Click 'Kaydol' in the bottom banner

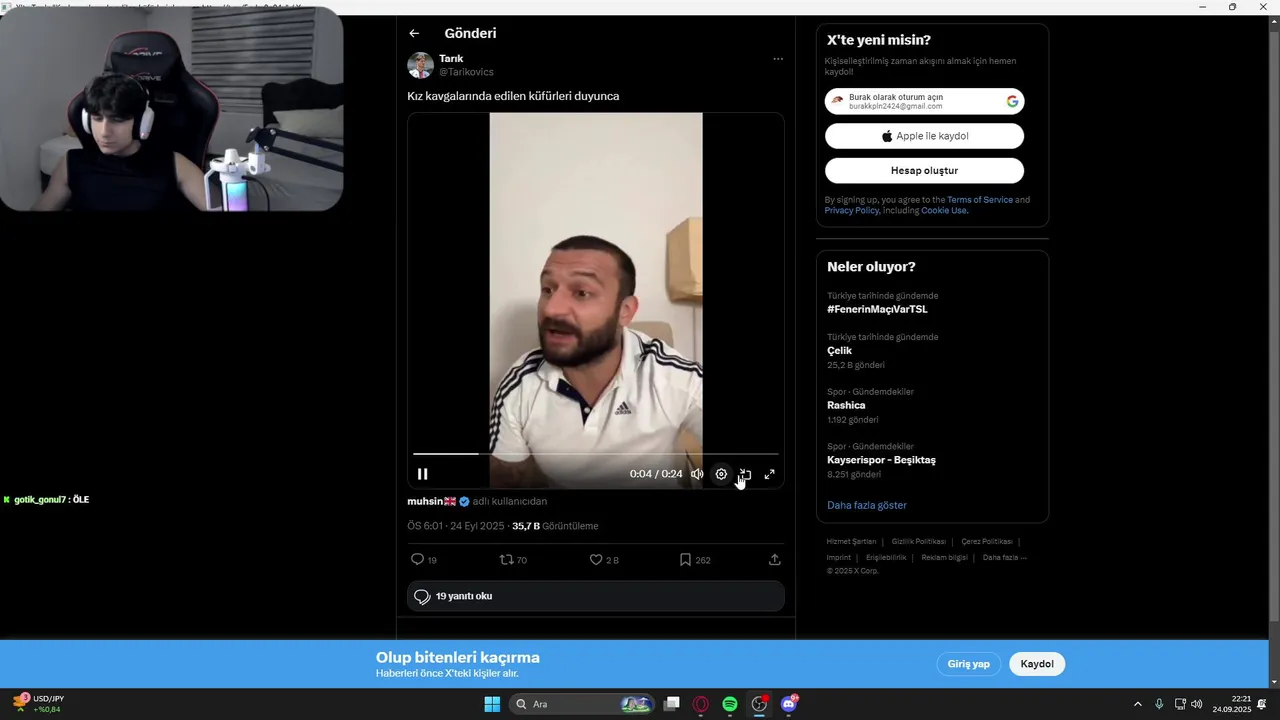(1037, 664)
